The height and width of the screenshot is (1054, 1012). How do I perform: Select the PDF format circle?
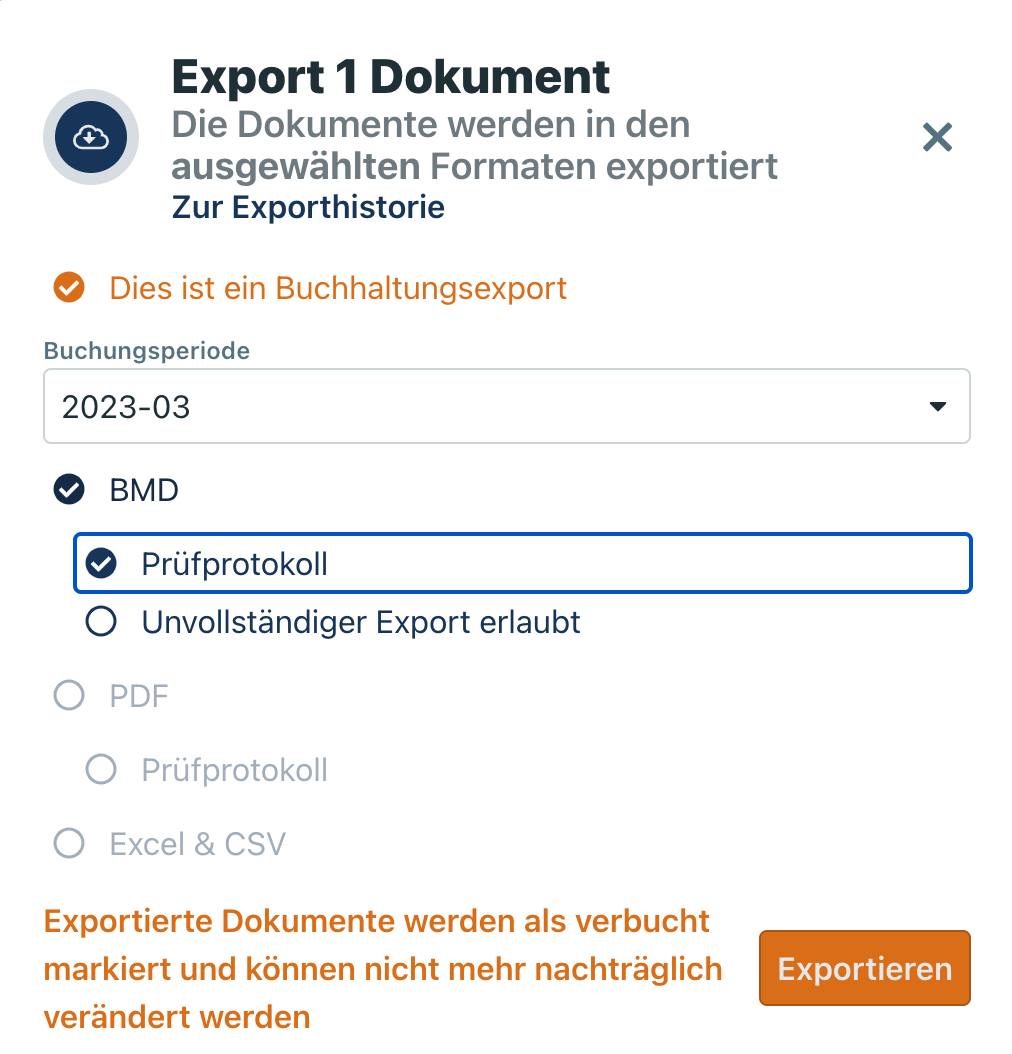[x=68, y=696]
